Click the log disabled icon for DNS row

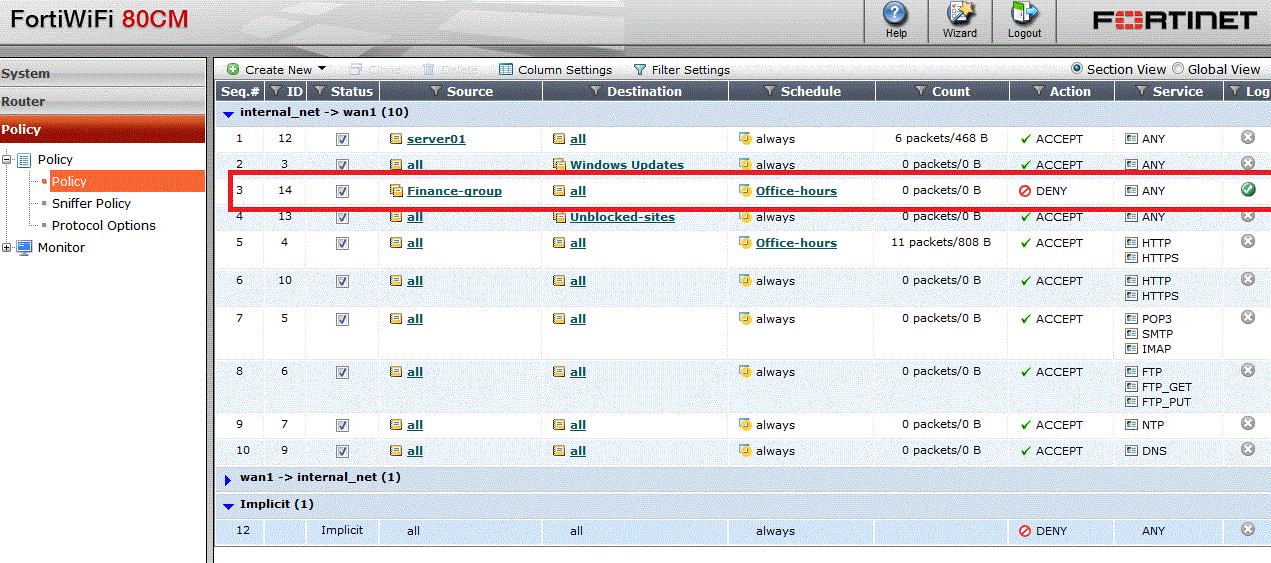[1248, 449]
